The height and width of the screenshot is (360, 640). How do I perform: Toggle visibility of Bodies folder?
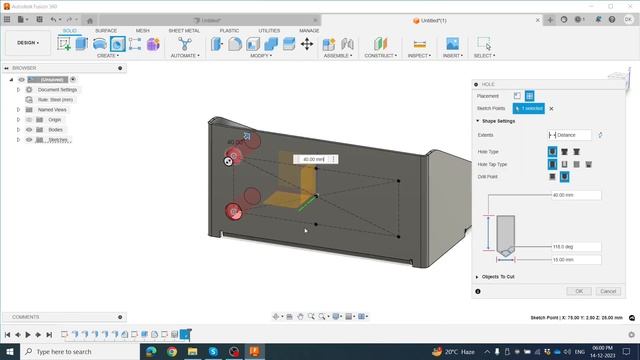29,130
